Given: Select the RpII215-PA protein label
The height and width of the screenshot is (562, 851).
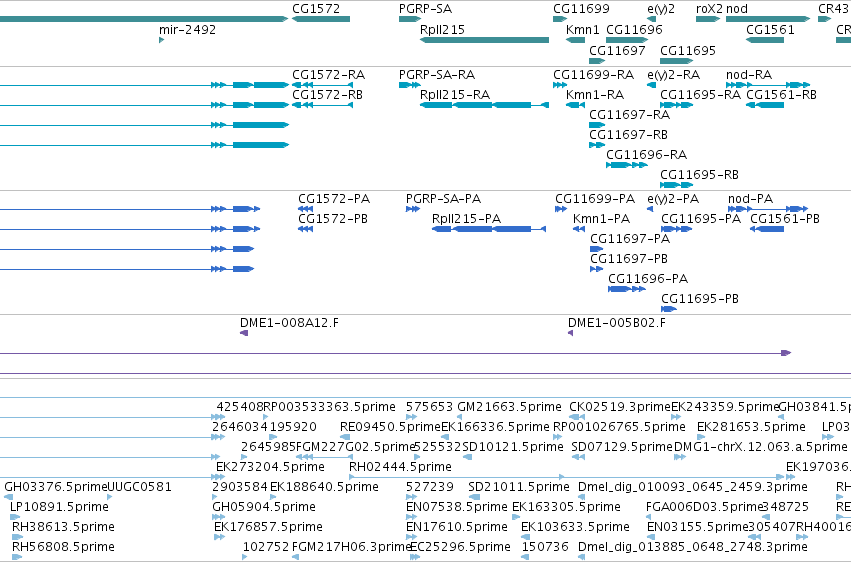Looking at the screenshot, I should [x=466, y=219].
